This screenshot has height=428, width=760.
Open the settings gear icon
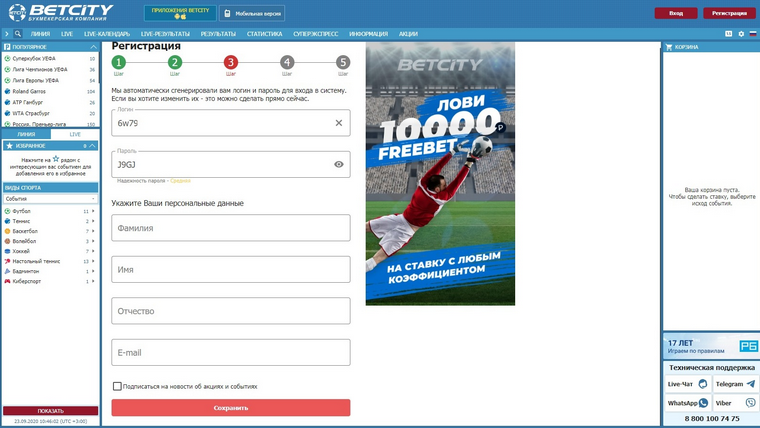(741, 34)
